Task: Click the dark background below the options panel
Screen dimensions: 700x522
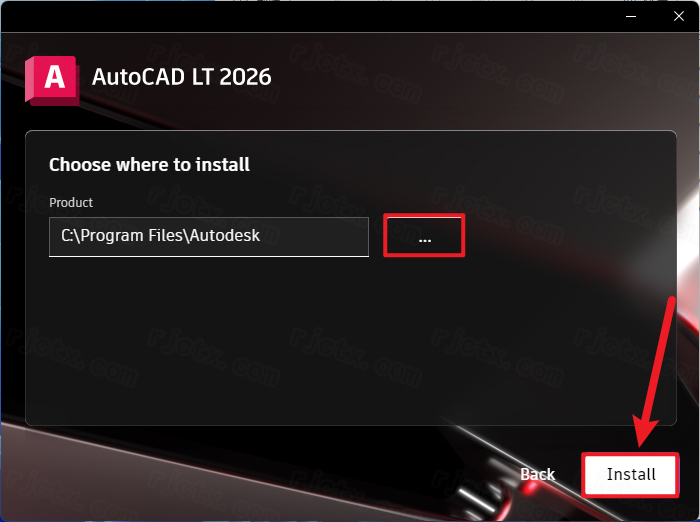Action: [268, 473]
